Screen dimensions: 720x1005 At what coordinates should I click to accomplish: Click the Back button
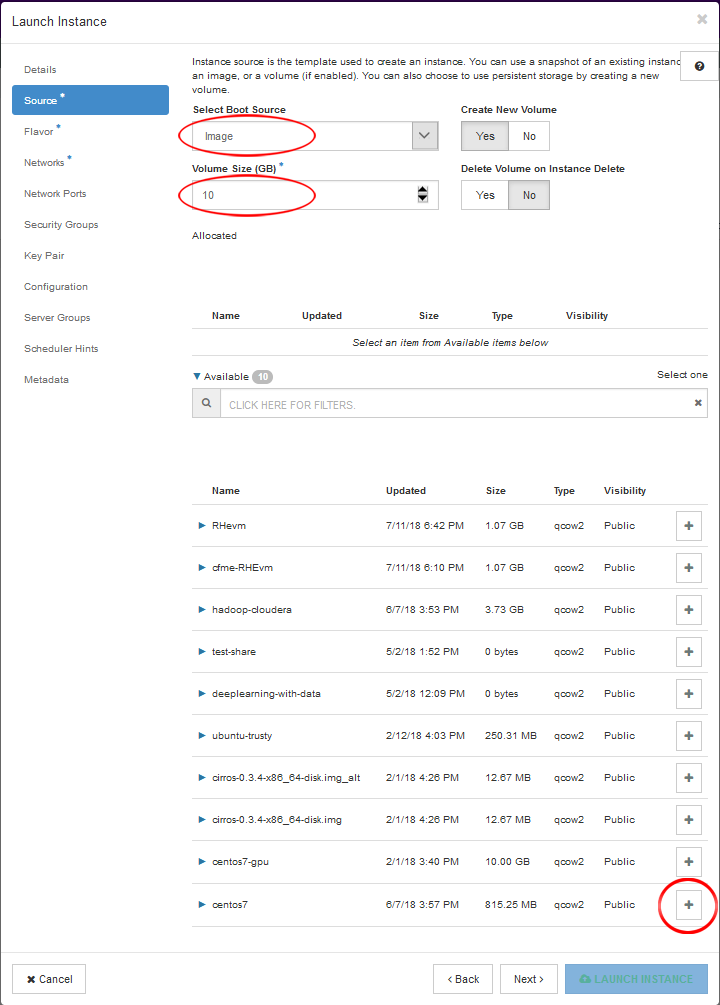(x=463, y=979)
